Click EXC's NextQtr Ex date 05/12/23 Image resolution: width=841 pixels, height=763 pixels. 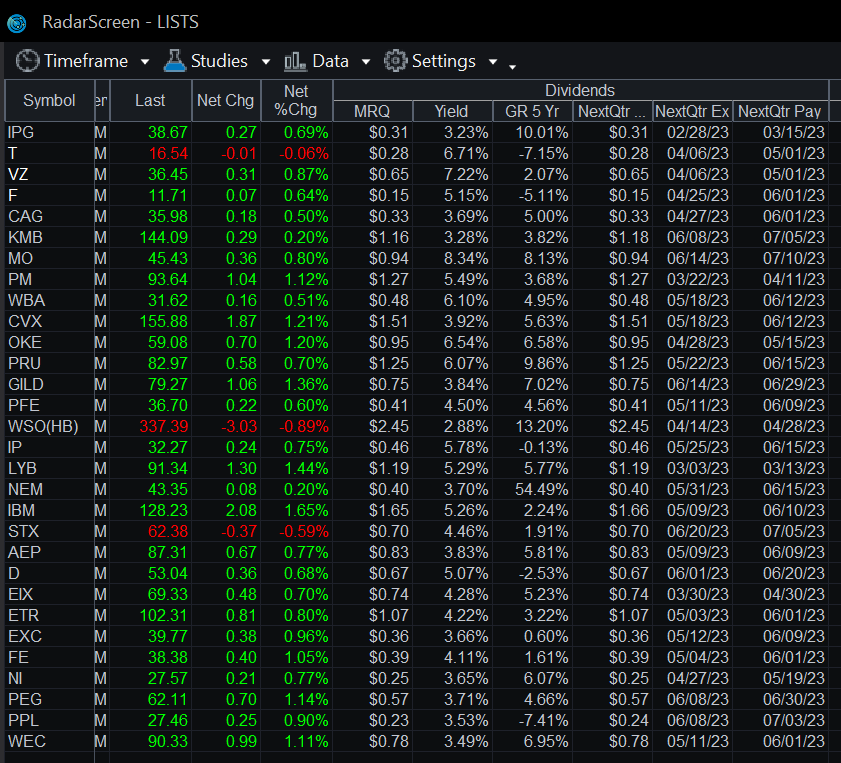point(698,636)
